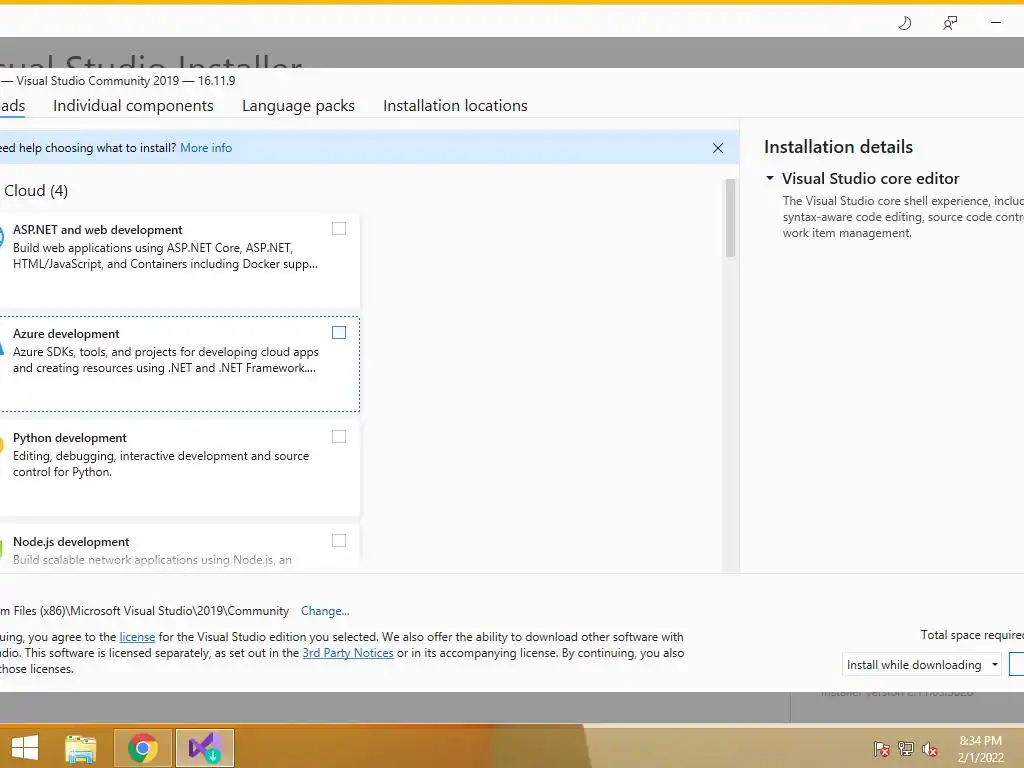Switch to Individual components tab
Image resolution: width=1024 pixels, height=768 pixels.
coord(133,106)
